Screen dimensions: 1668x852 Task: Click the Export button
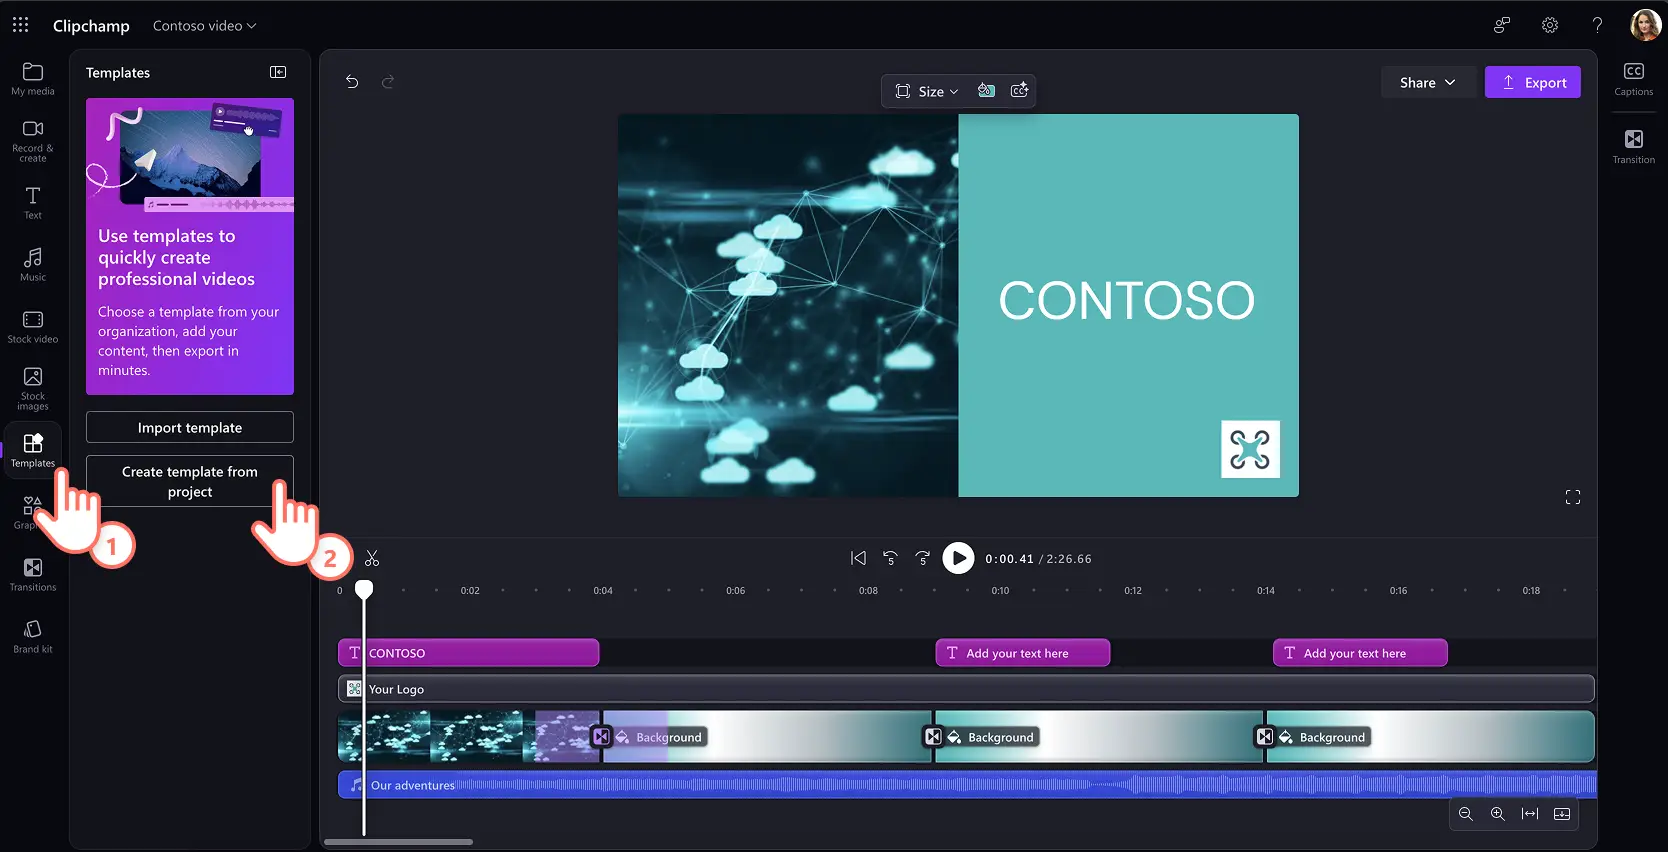pyautogui.click(x=1533, y=83)
